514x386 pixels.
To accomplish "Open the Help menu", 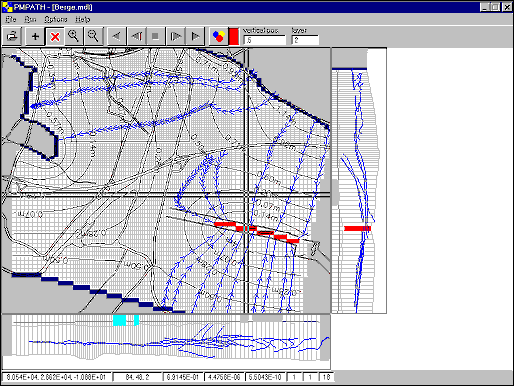I will pos(82,19).
